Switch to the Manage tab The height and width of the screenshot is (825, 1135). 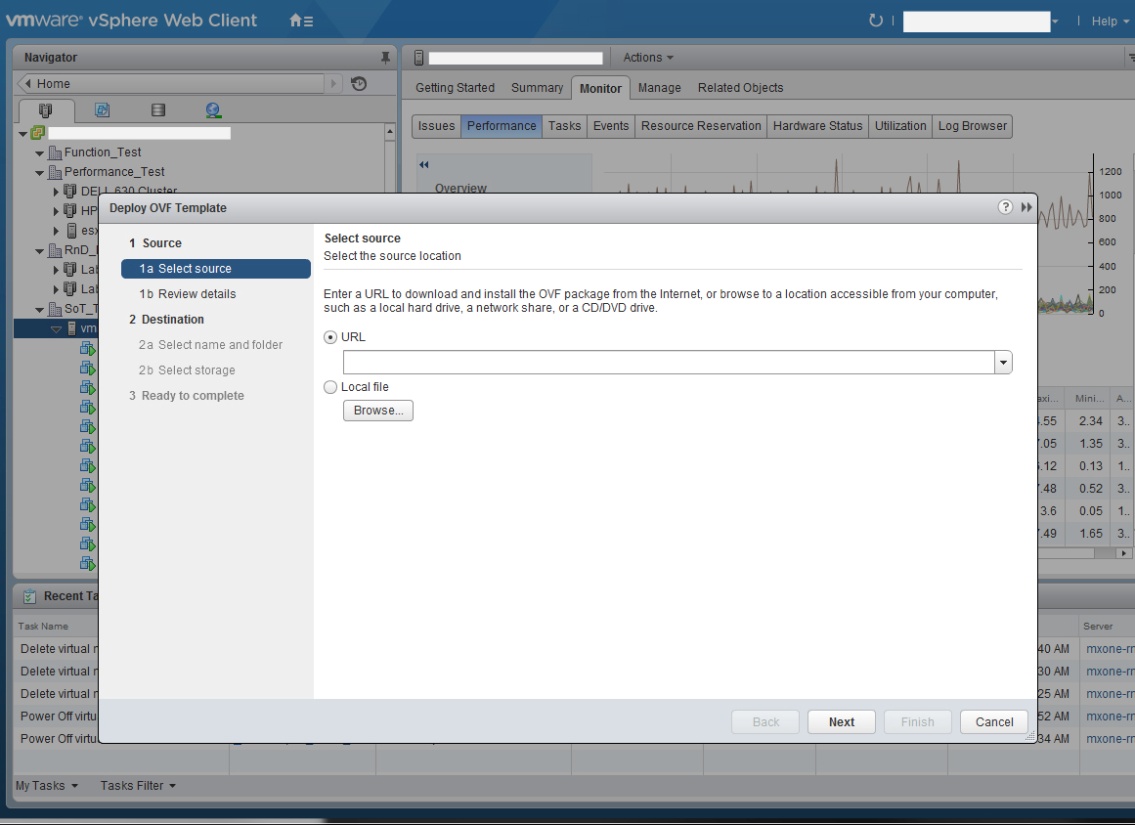coord(659,88)
